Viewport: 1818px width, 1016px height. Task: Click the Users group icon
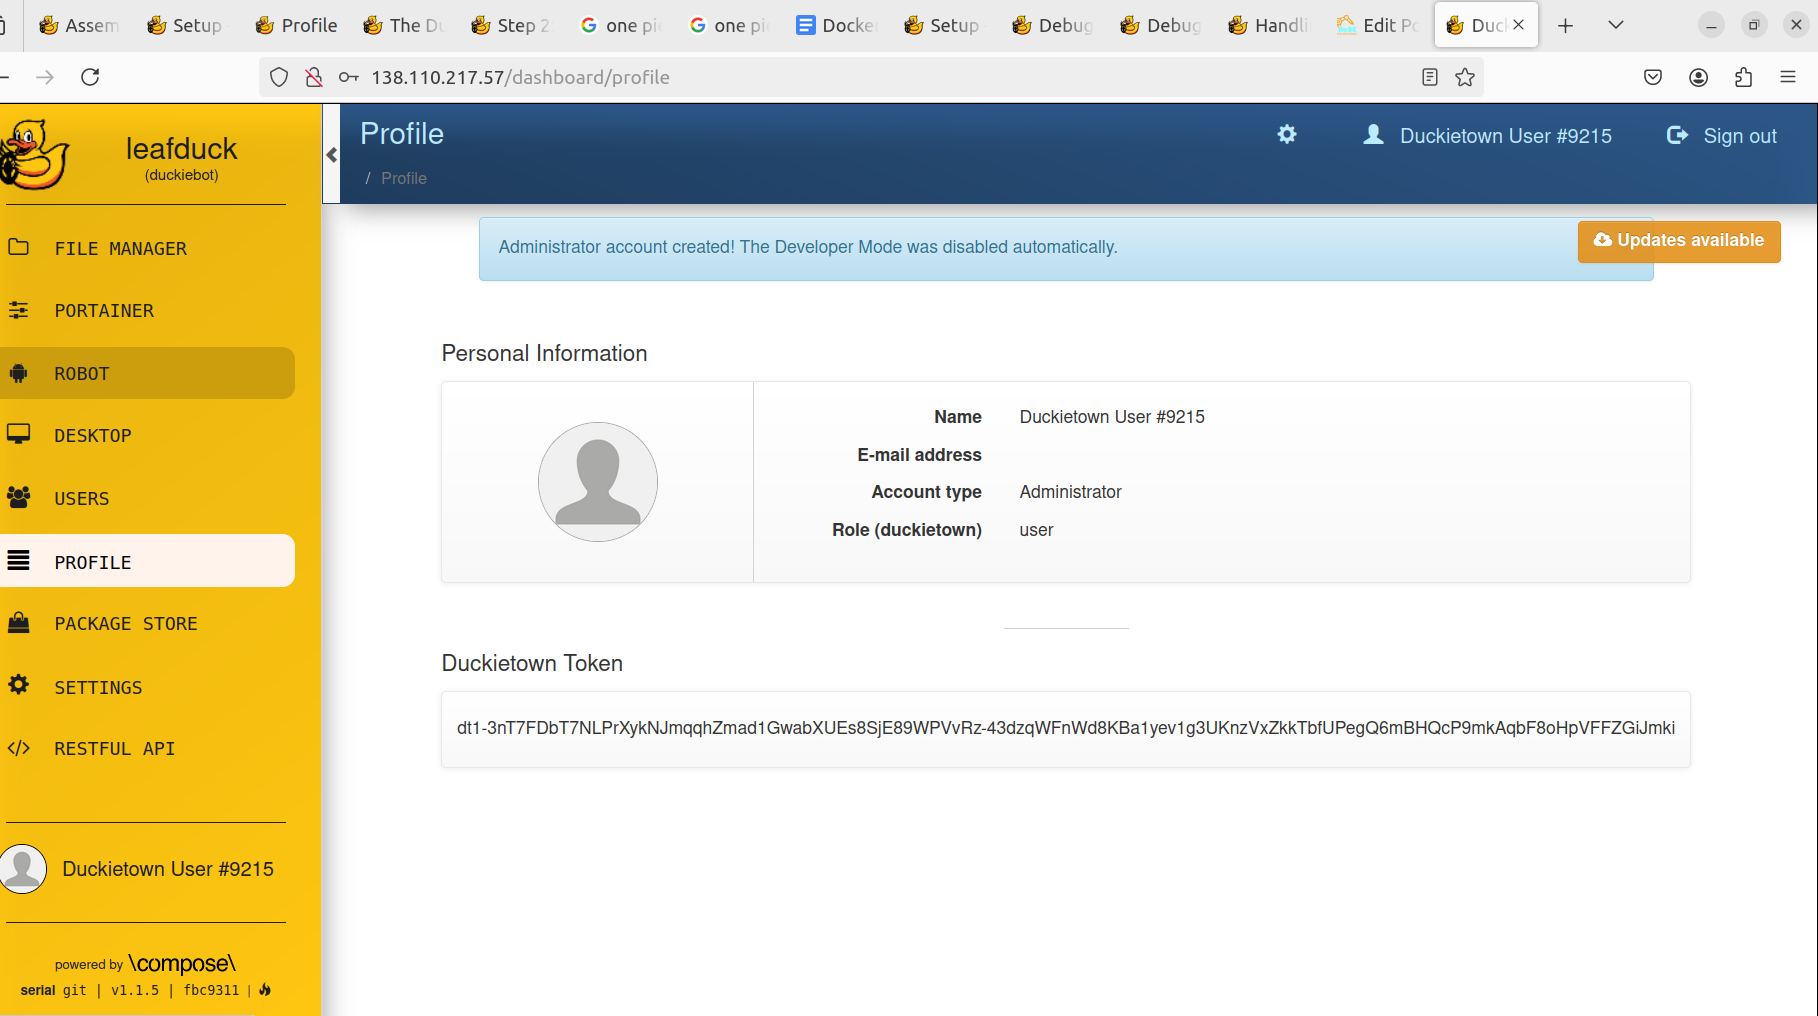[x=18, y=497]
